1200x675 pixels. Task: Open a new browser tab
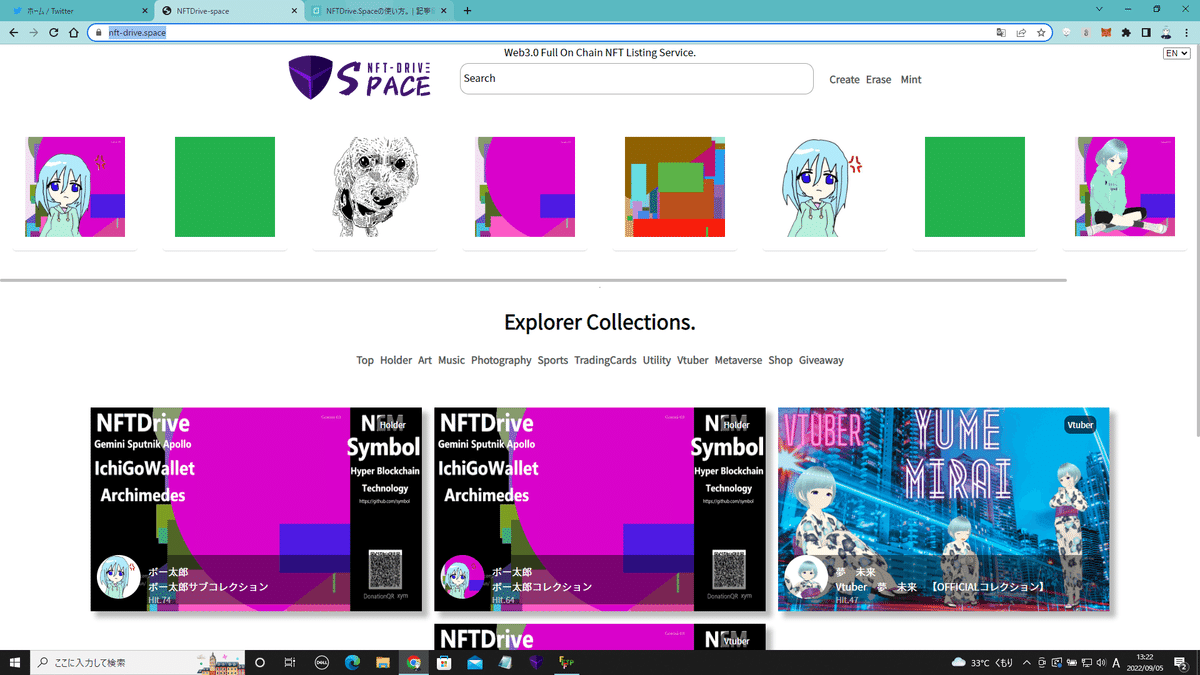point(467,10)
